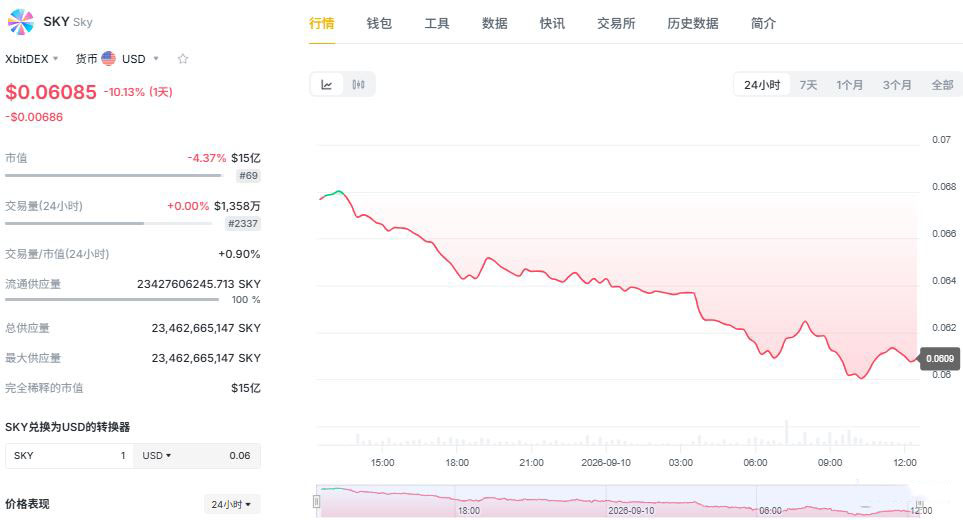Open the USD currency selector dropdown
This screenshot has height=520, width=963.
(141, 59)
